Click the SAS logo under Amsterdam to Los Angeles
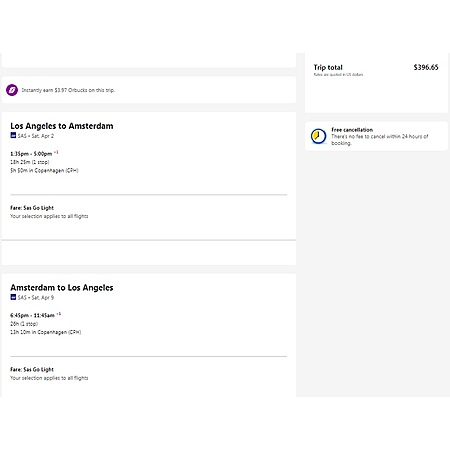 pyautogui.click(x=13, y=297)
